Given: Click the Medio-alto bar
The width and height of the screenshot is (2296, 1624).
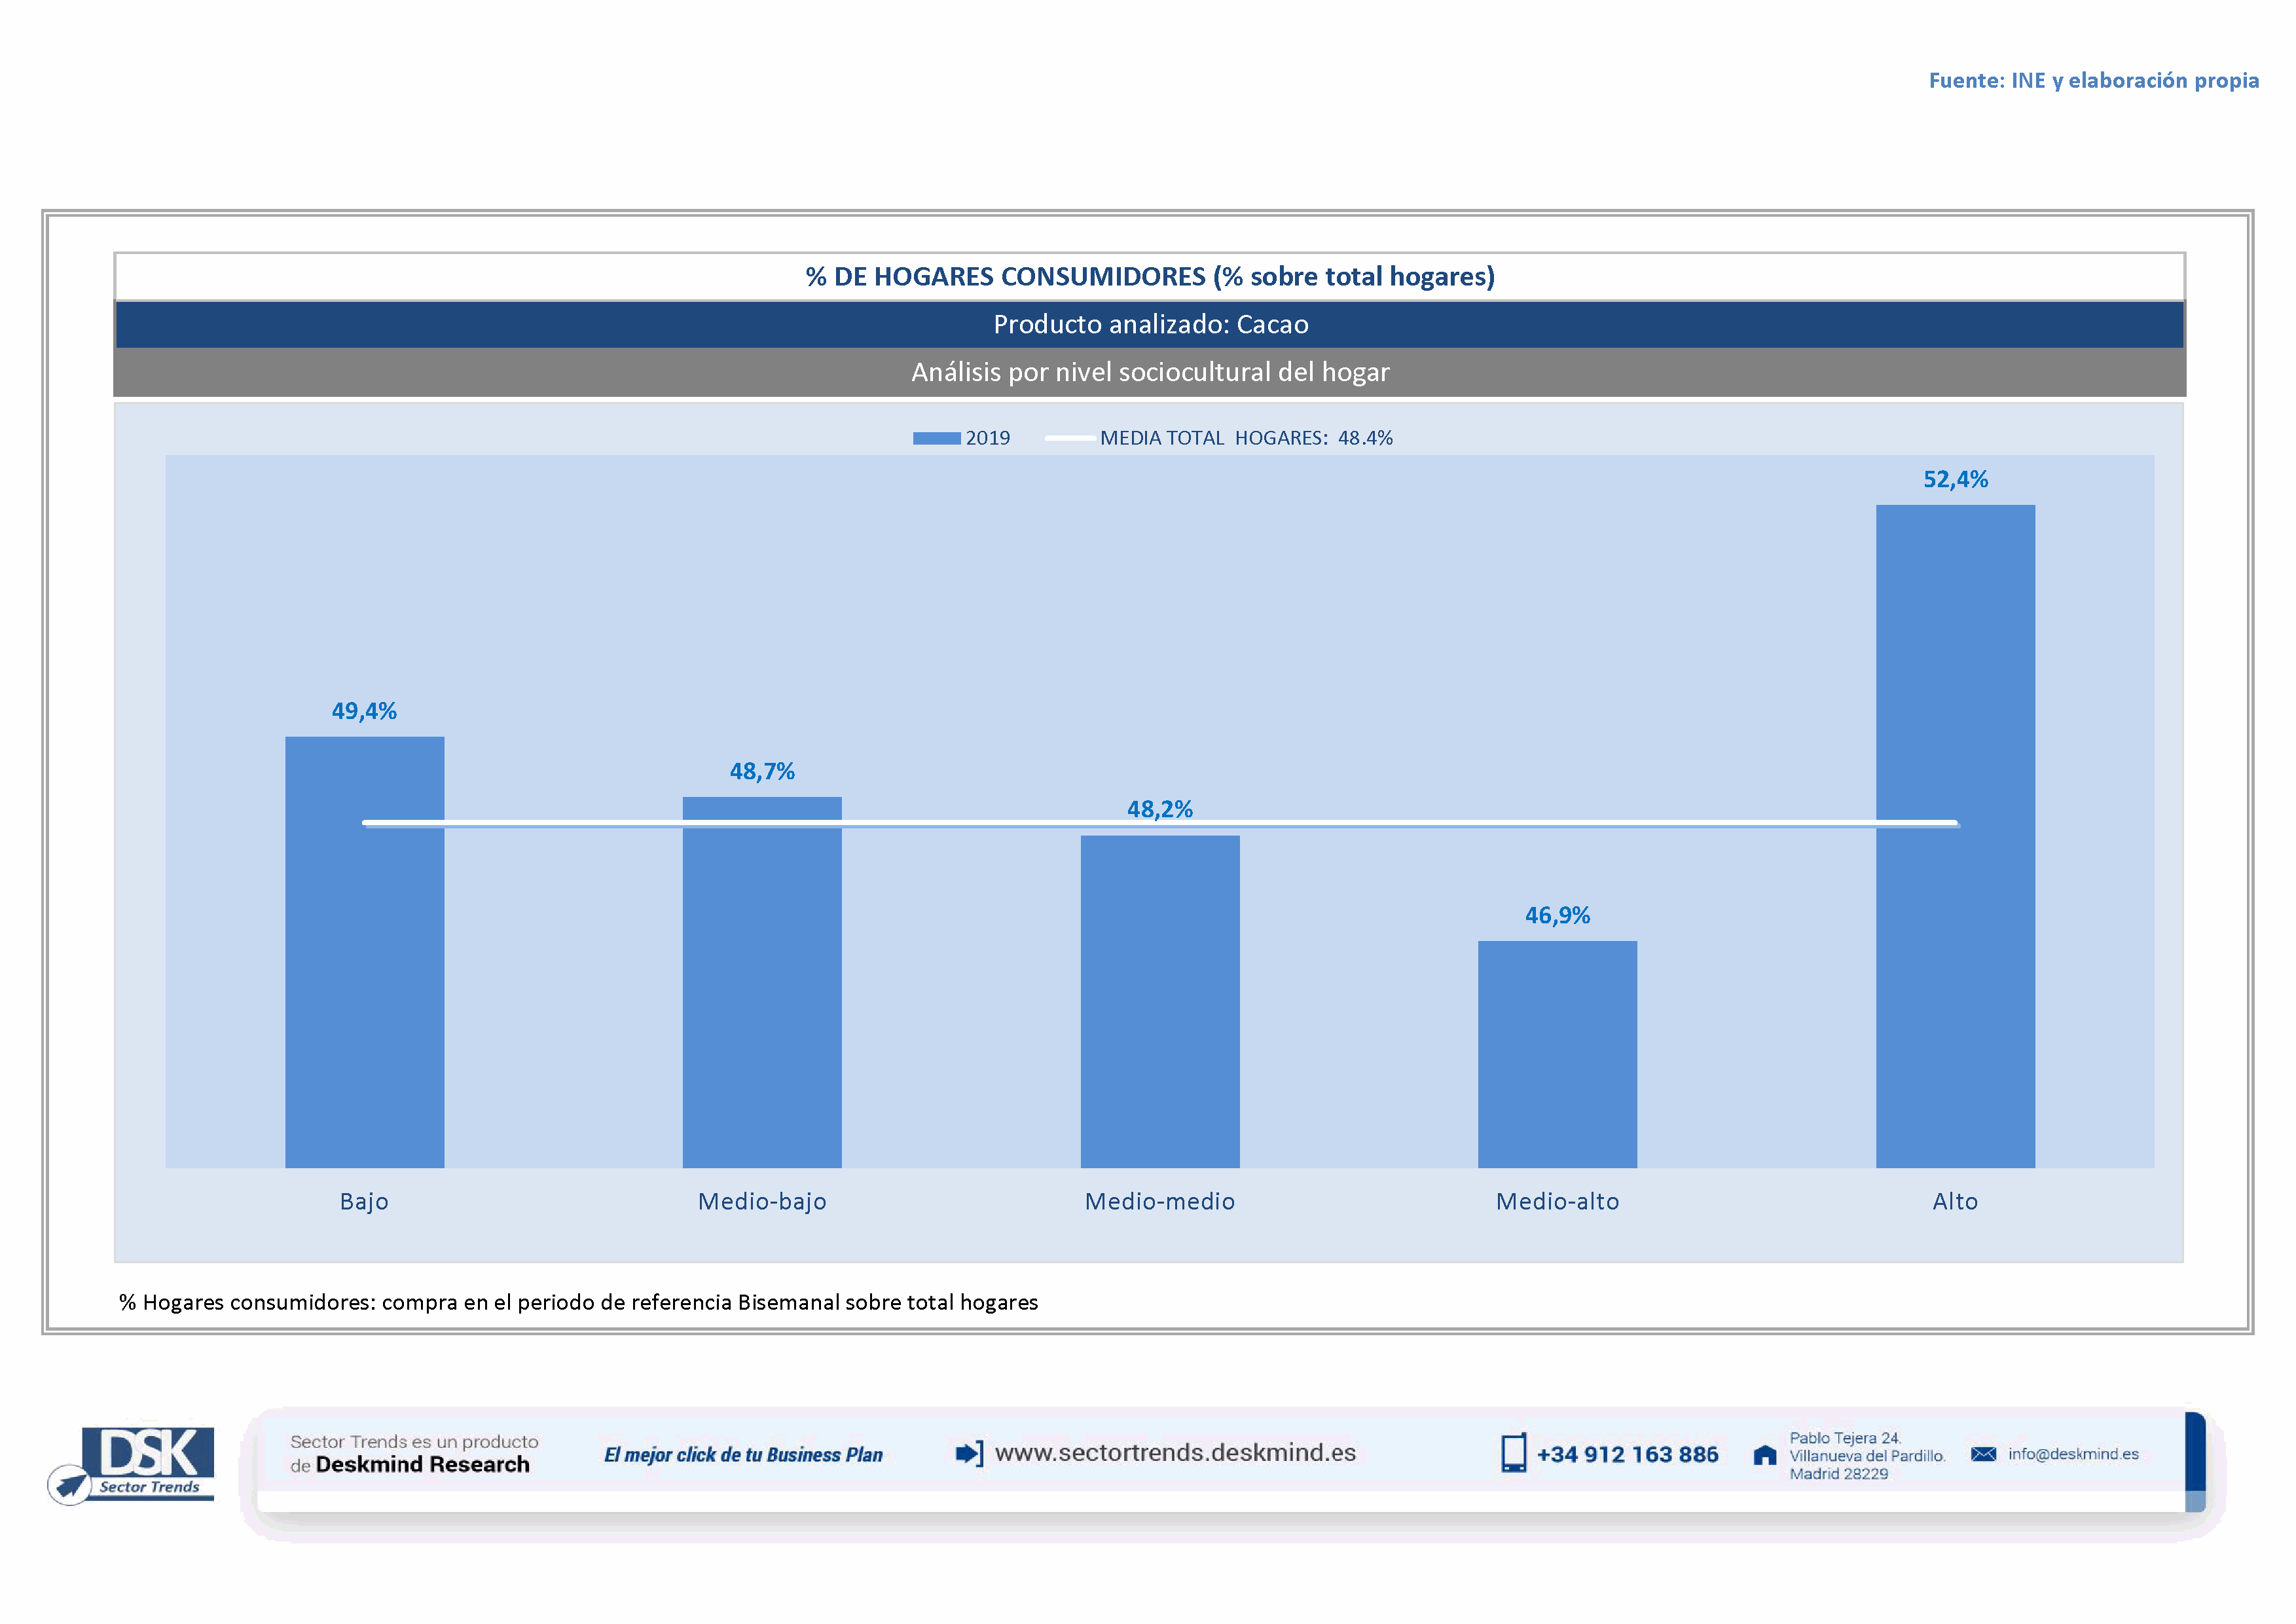Looking at the screenshot, I should click(x=1557, y=1055).
